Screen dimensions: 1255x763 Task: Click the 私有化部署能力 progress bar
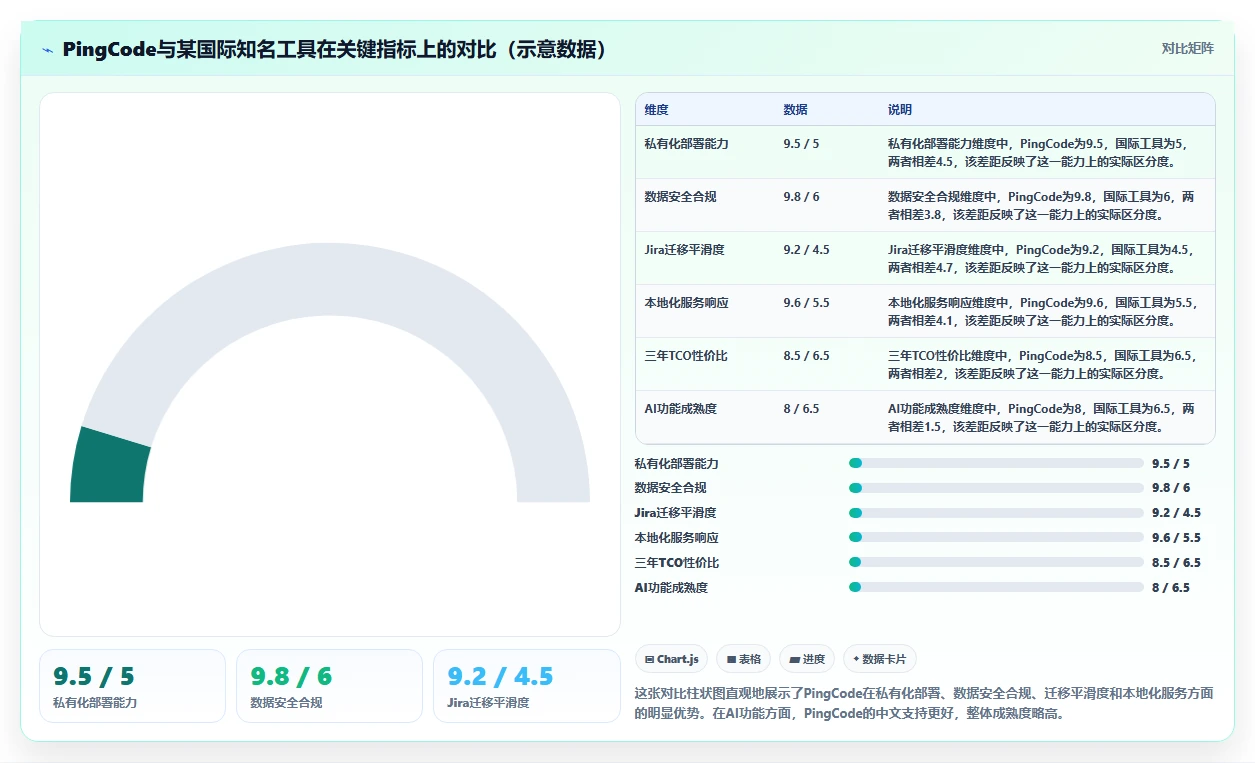coord(996,463)
